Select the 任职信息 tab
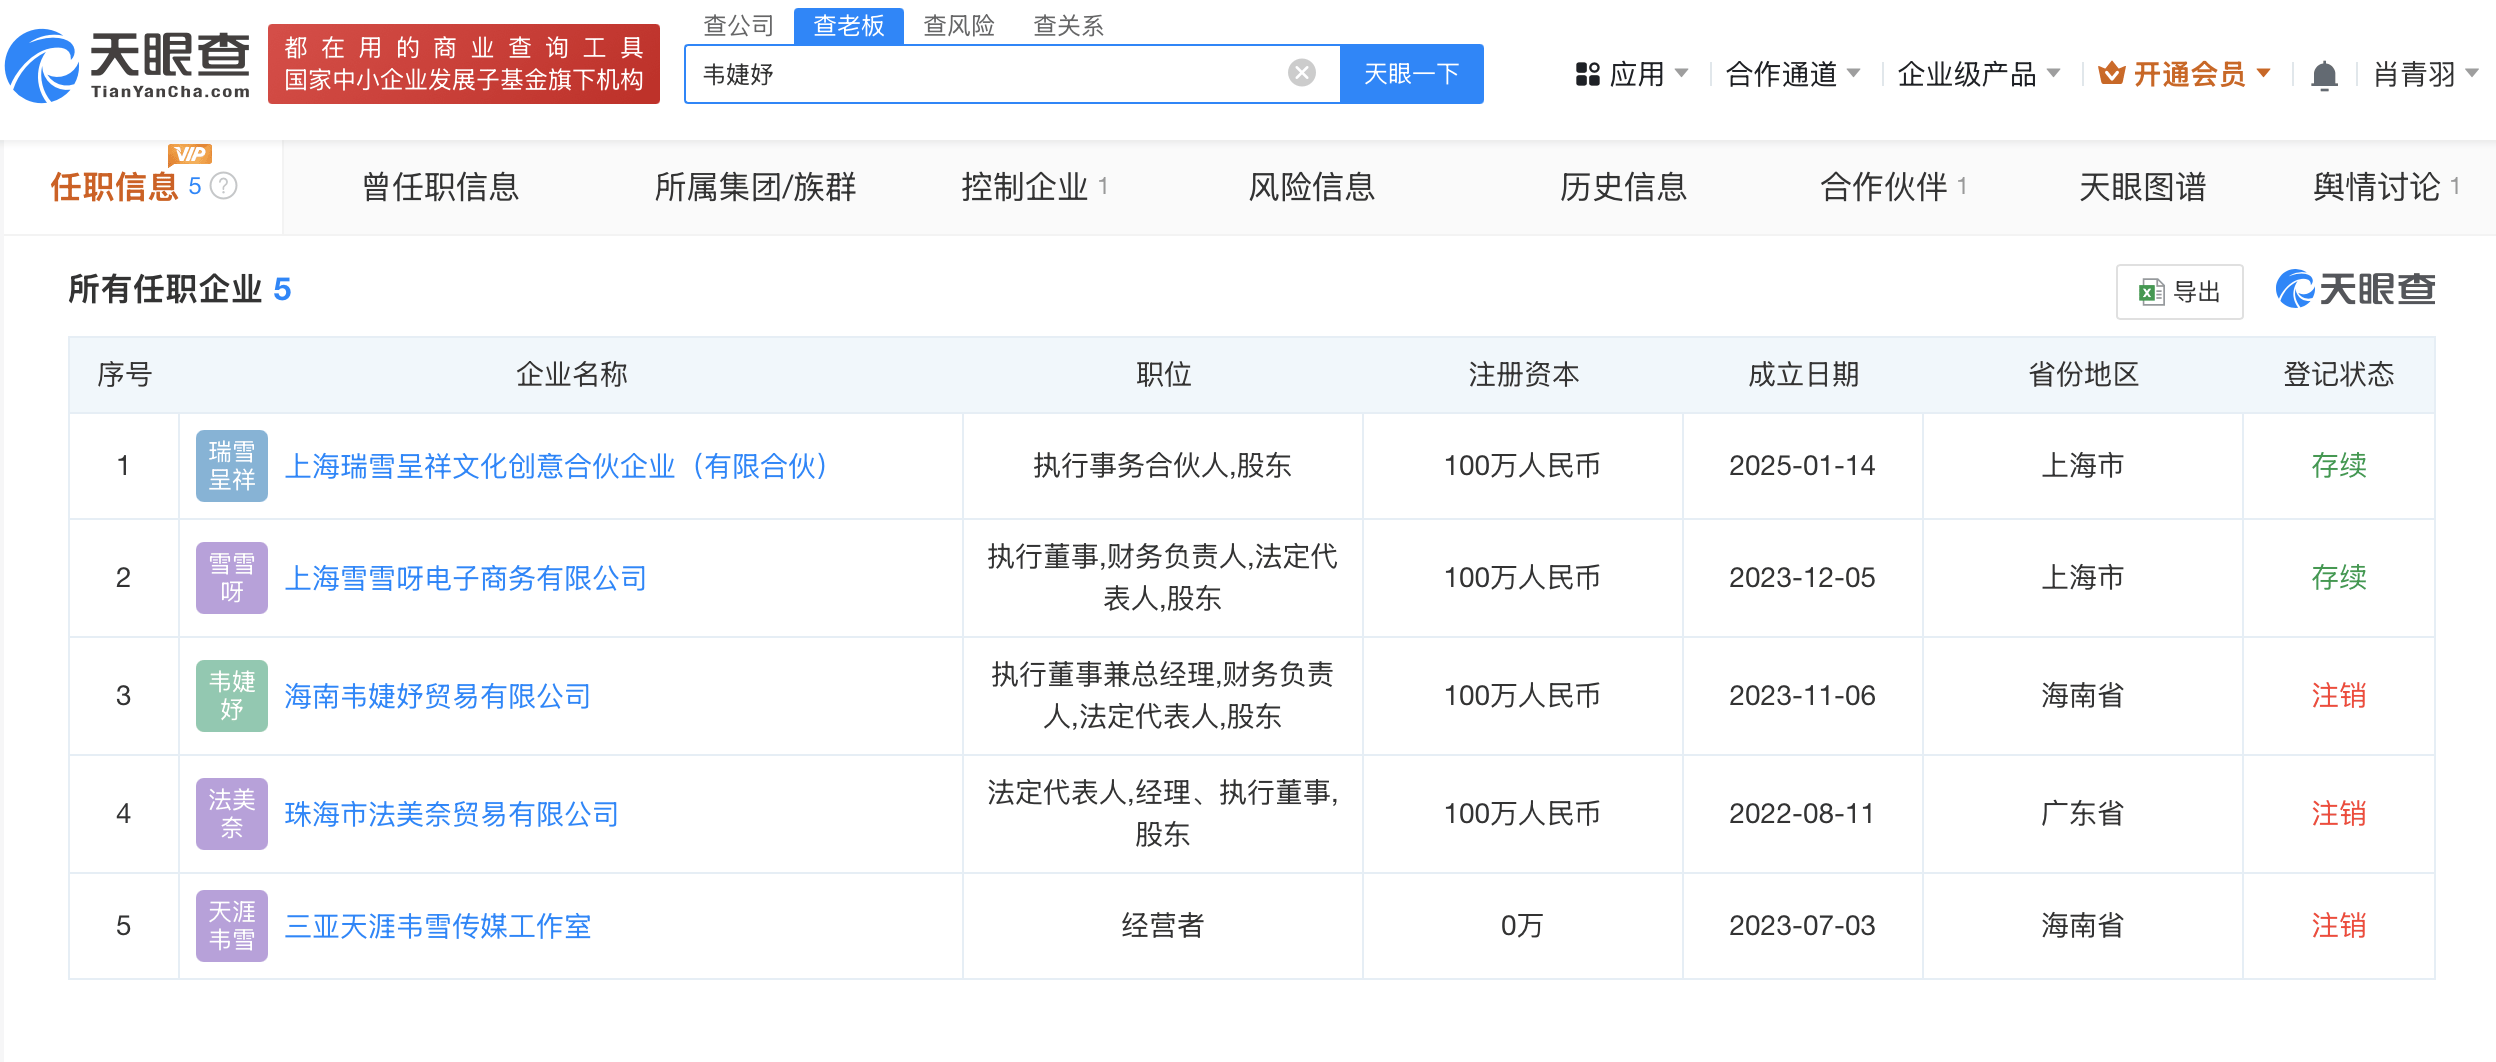The width and height of the screenshot is (2496, 1062). click(x=142, y=187)
